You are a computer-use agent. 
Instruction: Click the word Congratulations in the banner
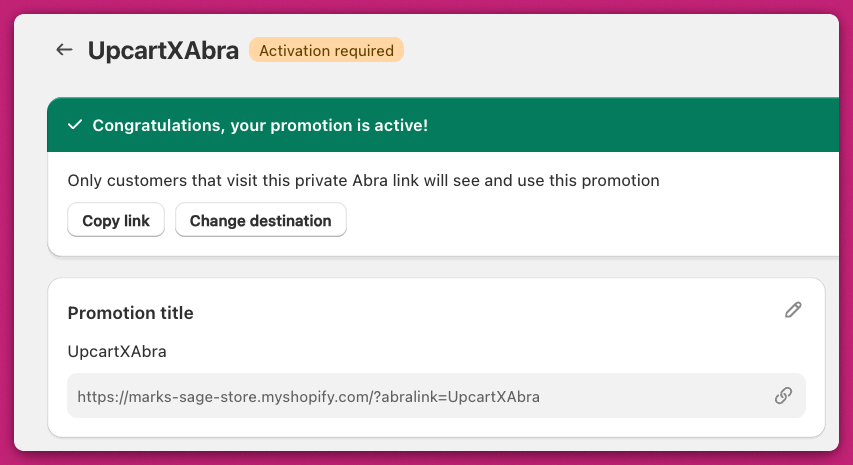tap(158, 125)
